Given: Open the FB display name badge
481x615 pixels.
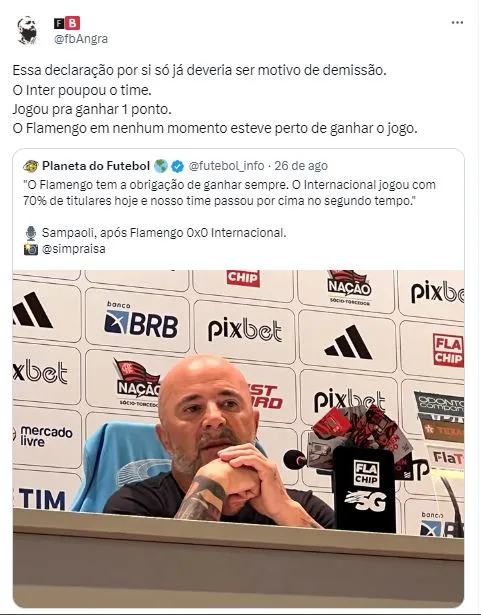Looking at the screenshot, I should 67,23.
